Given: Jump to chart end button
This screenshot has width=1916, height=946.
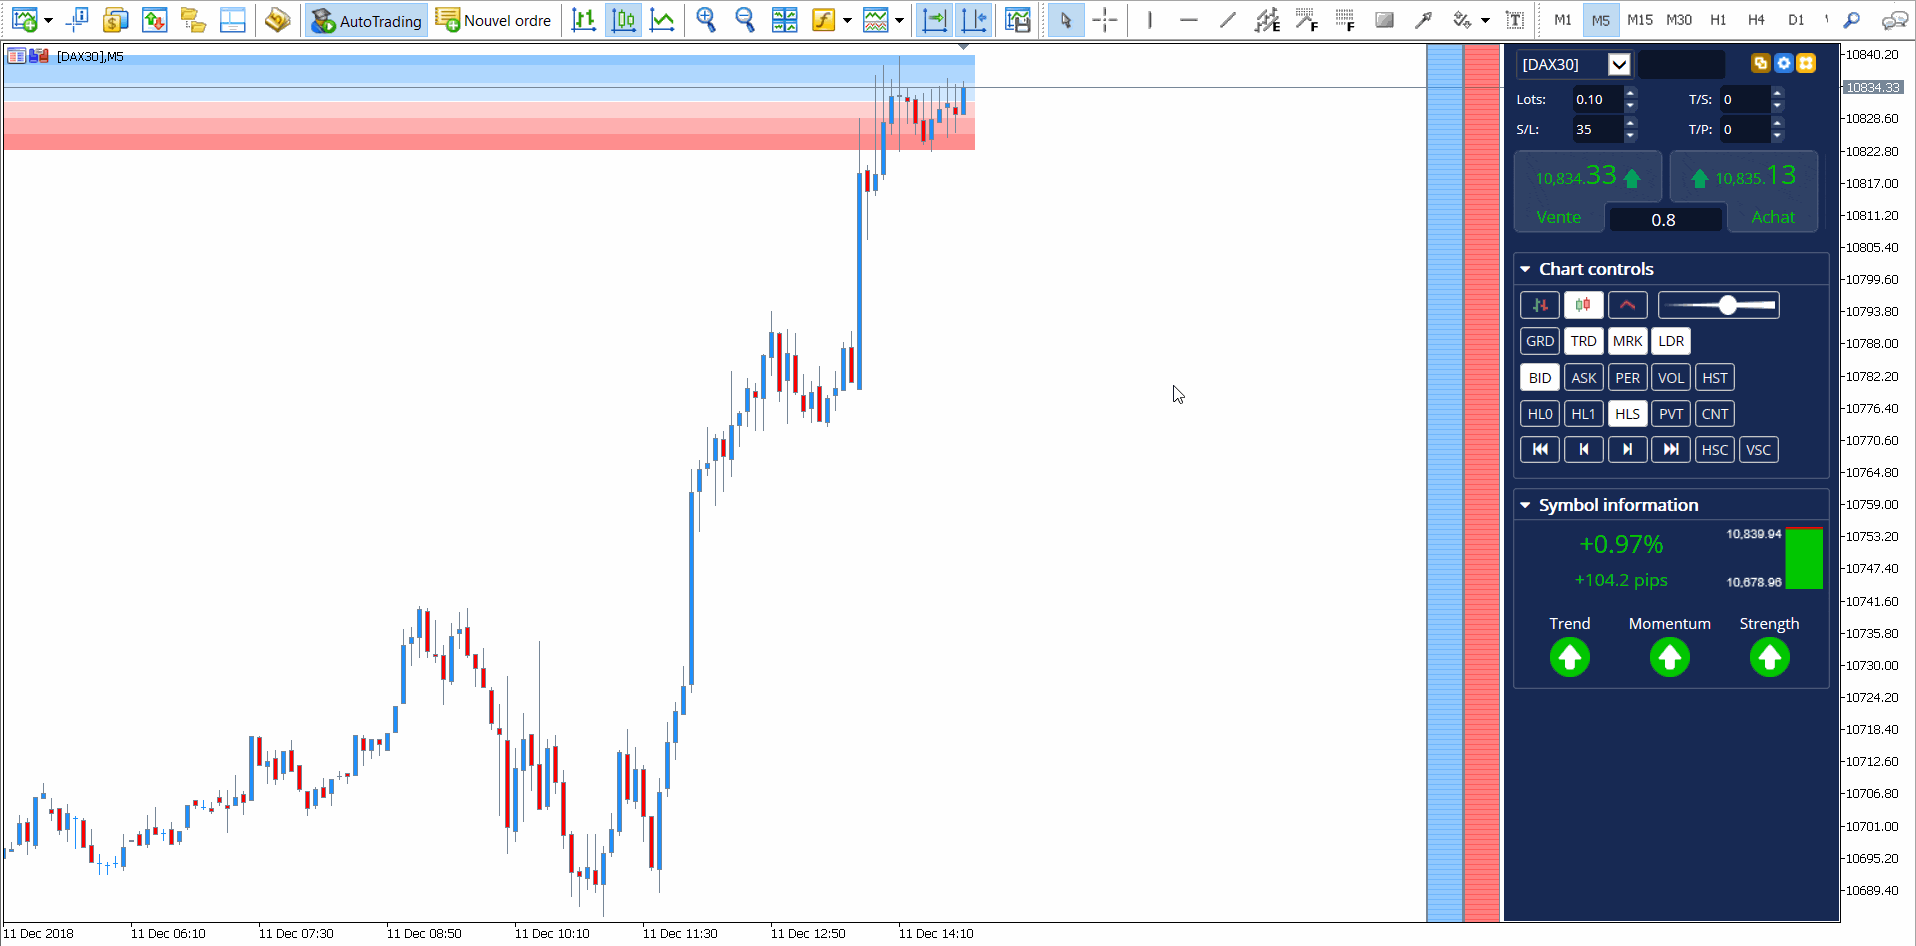Looking at the screenshot, I should coord(1671,450).
